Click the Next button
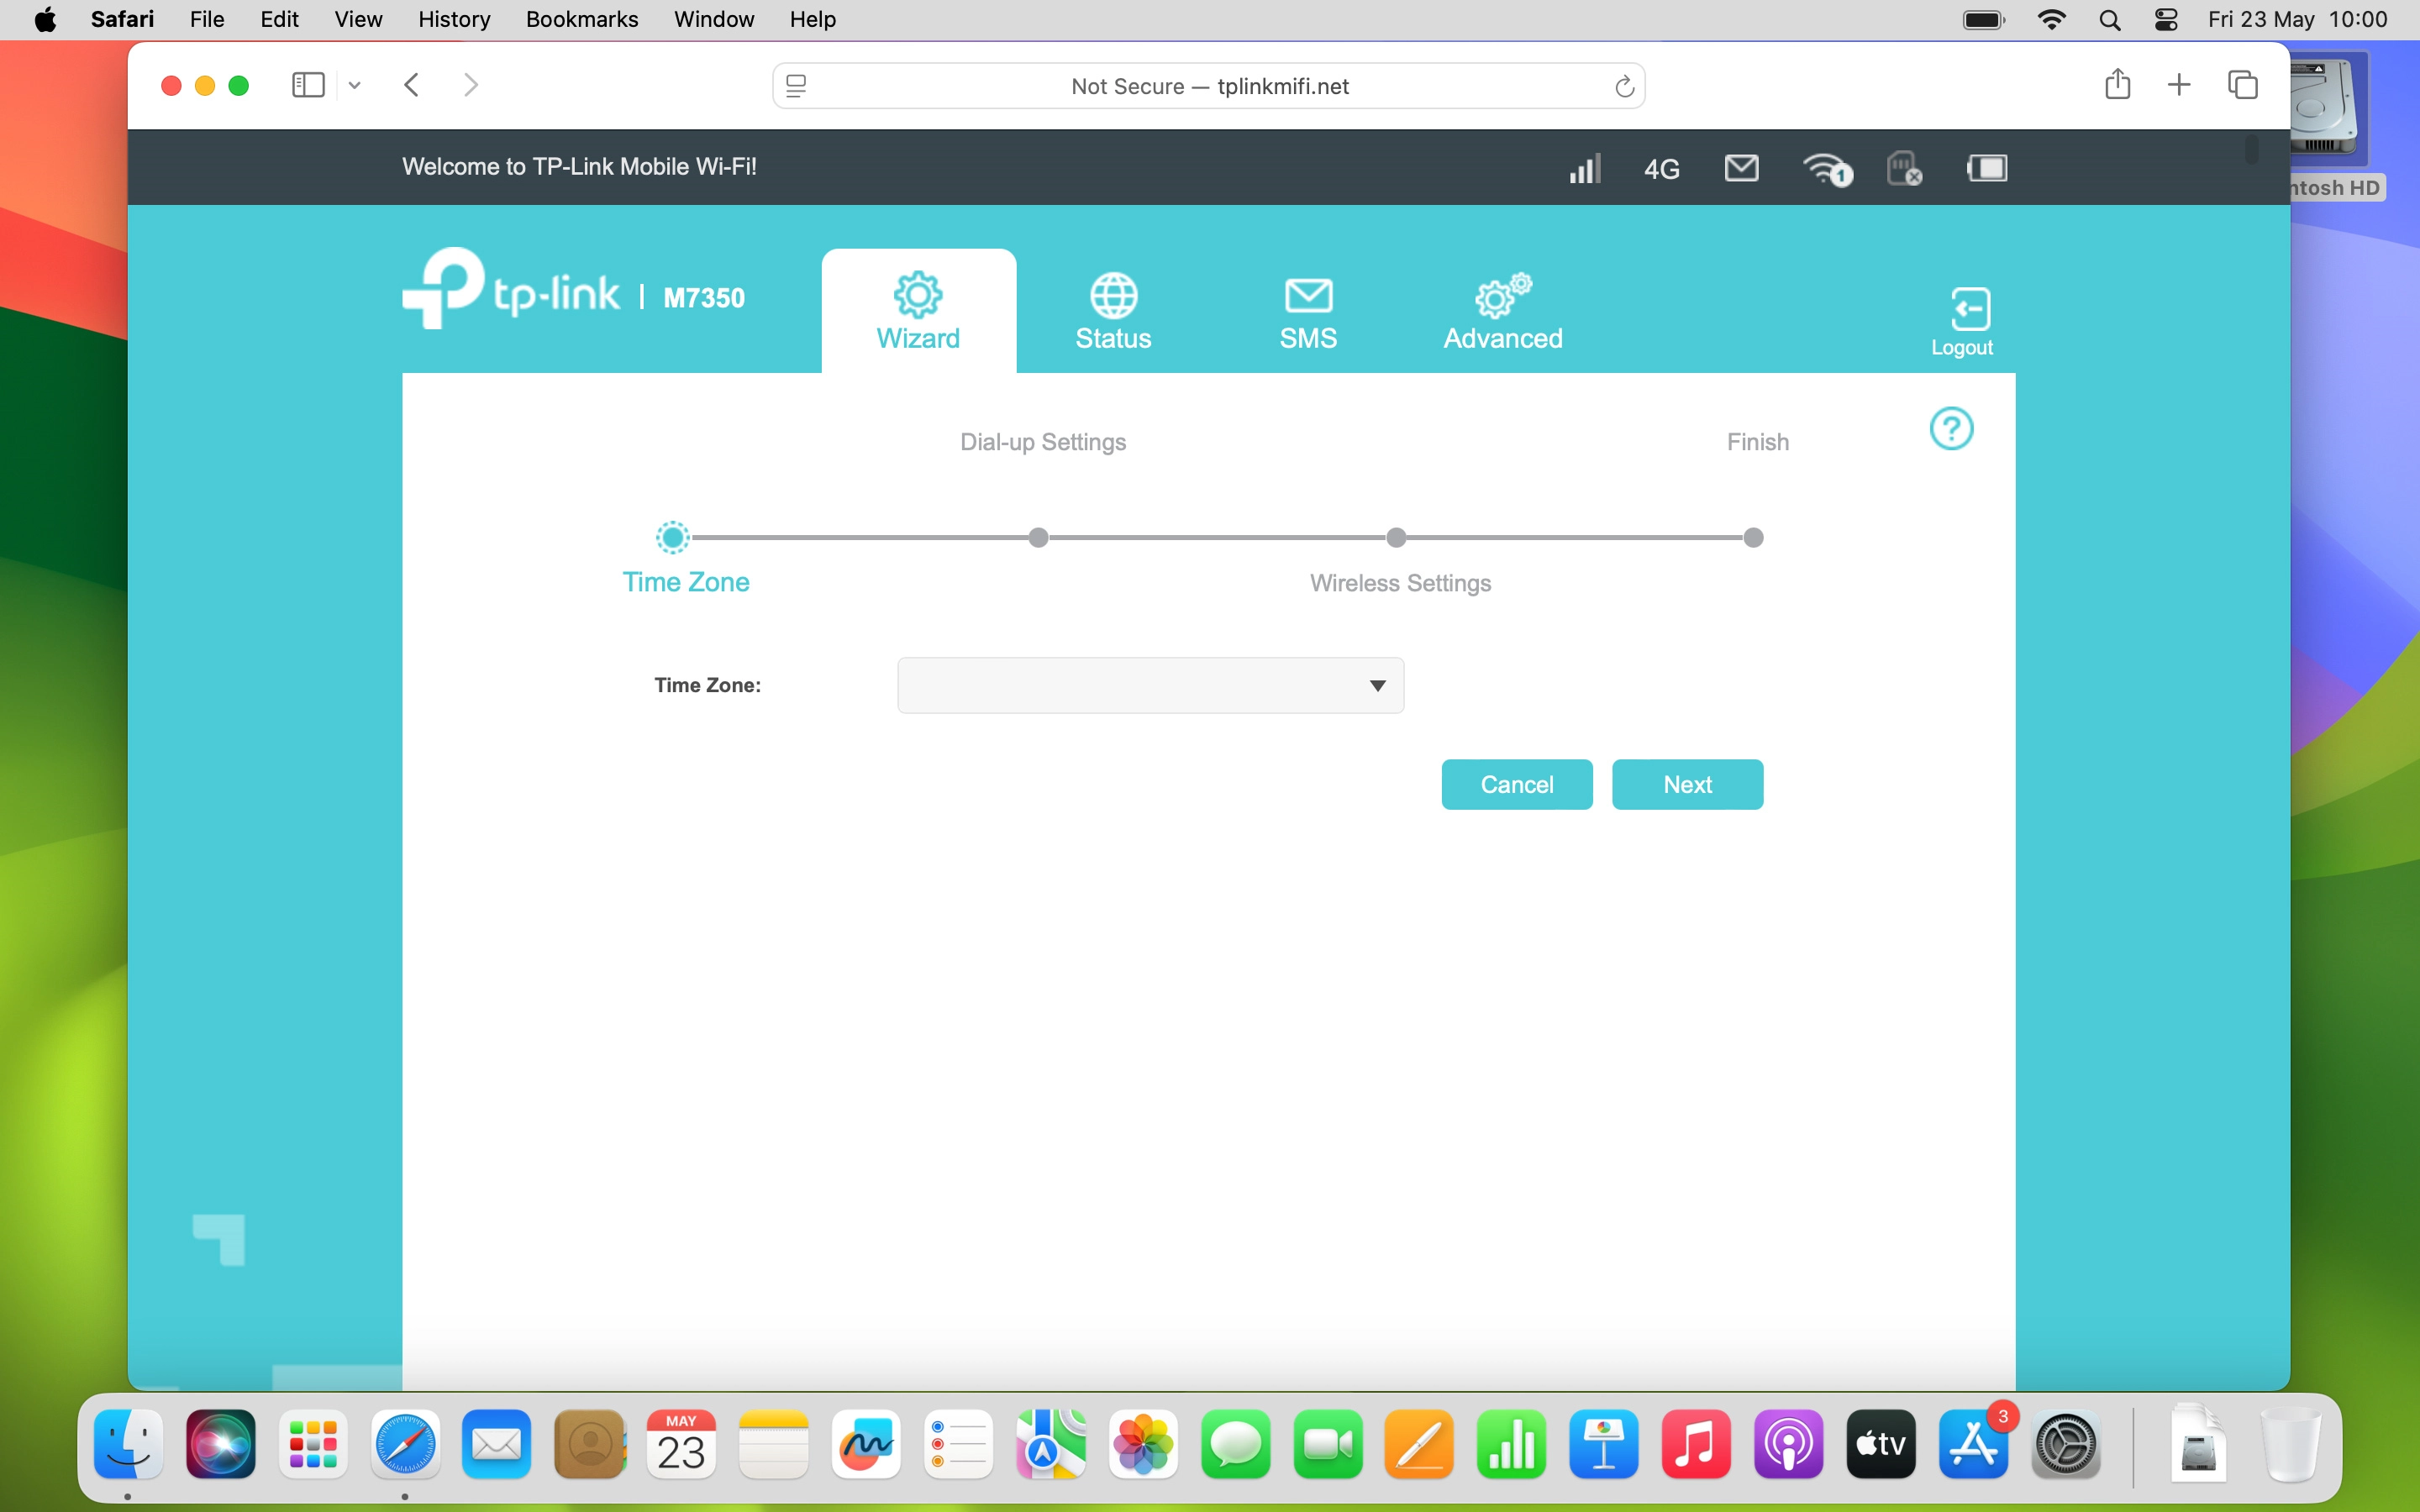Screen dimensions: 2420x1512 tap(1687, 784)
